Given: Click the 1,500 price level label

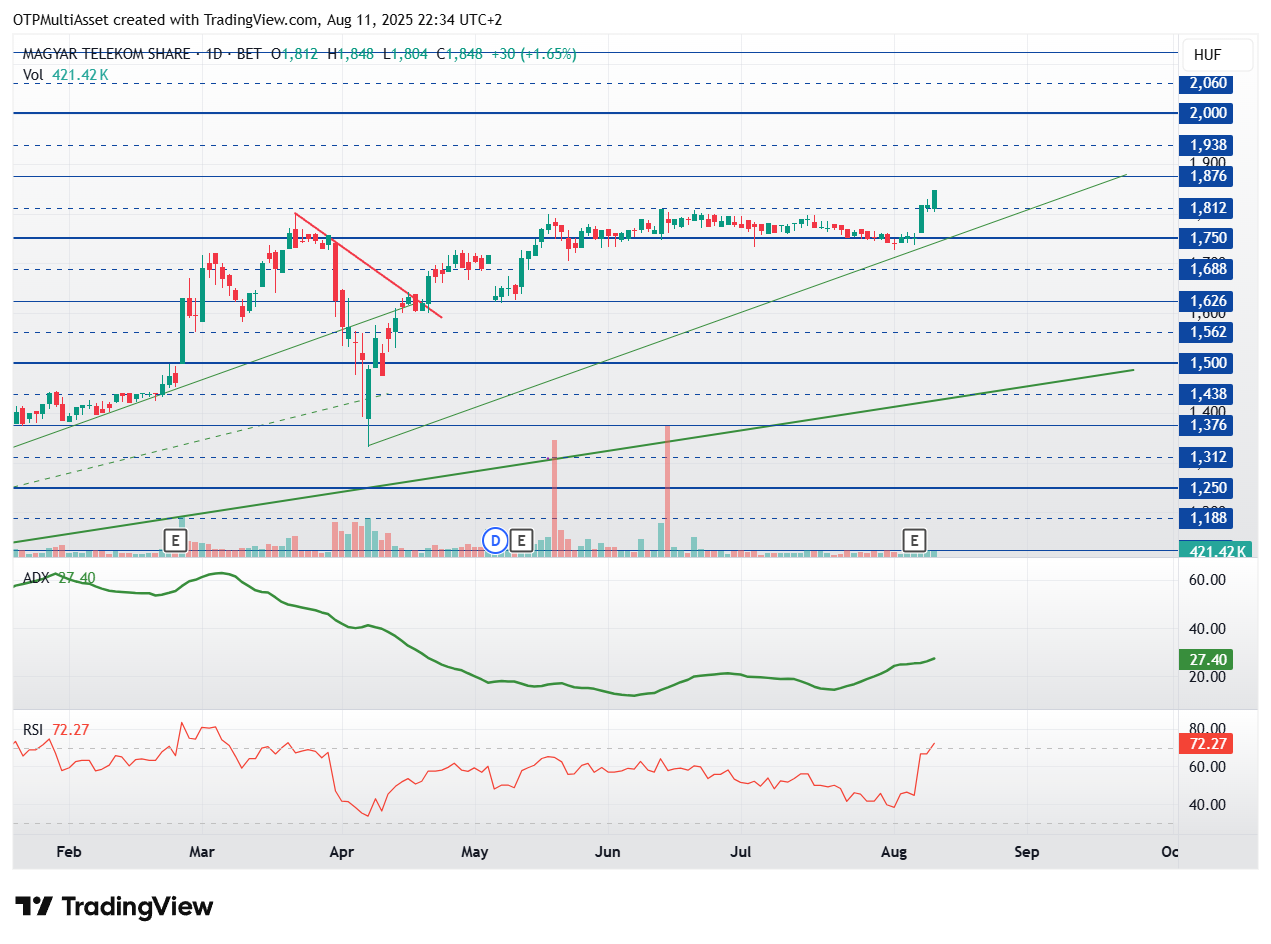Looking at the screenshot, I should click(x=1204, y=363).
